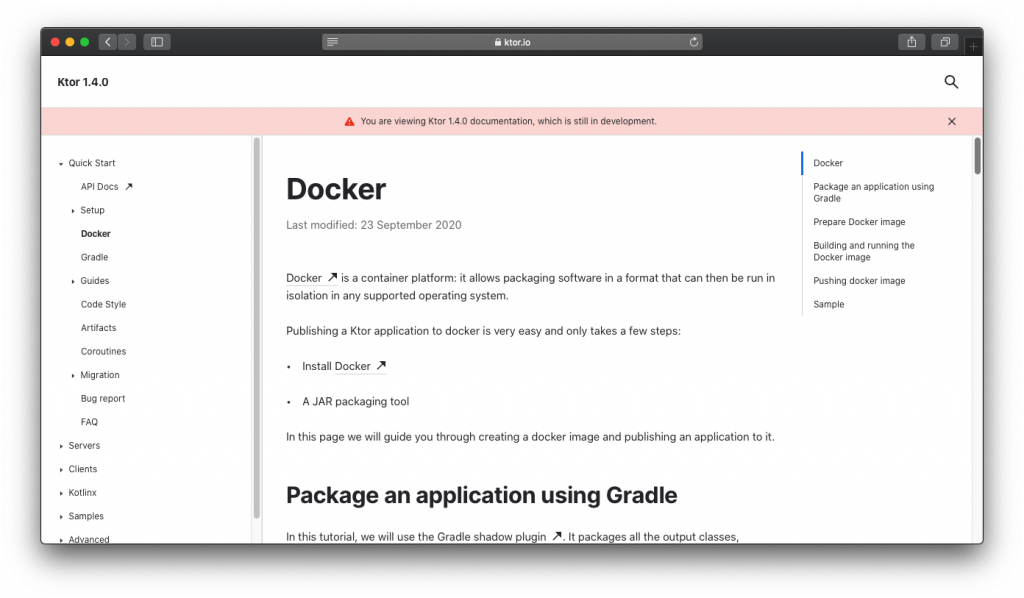Viewport: 1024px width, 598px height.
Task: Expand the Servers section
Action: 61,446
